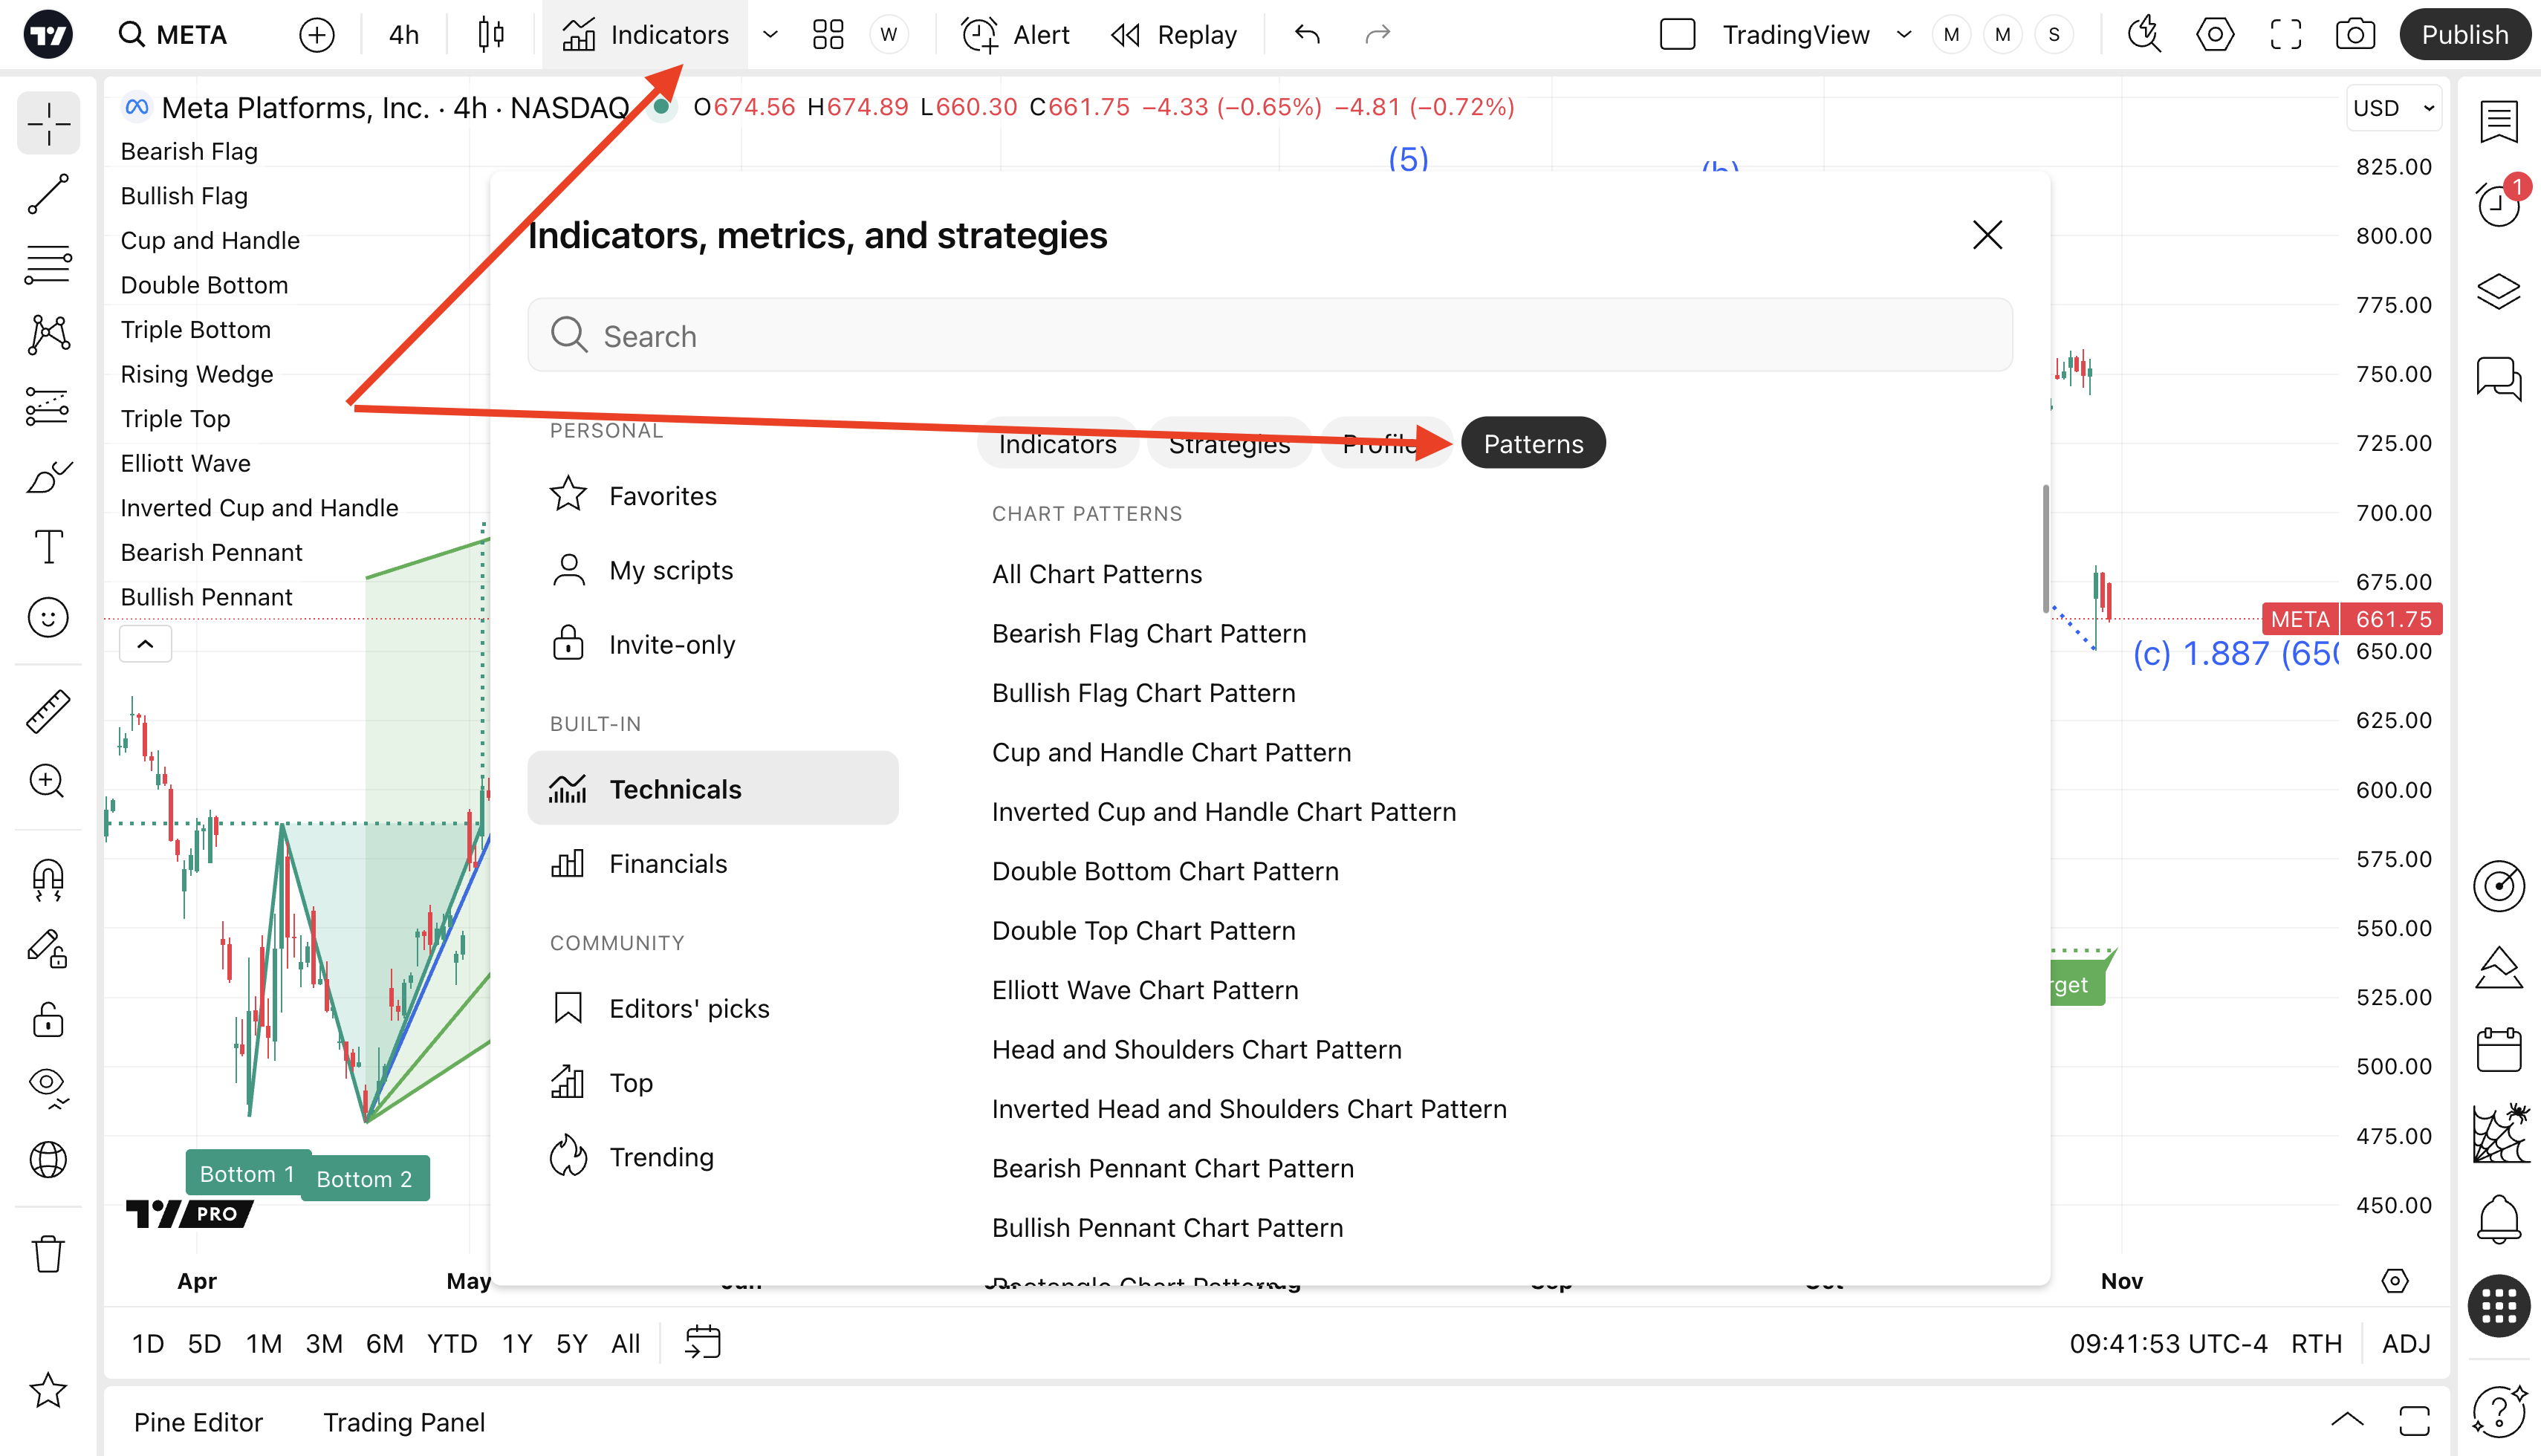
Task: Select the trend line drawing tool
Action: point(48,195)
